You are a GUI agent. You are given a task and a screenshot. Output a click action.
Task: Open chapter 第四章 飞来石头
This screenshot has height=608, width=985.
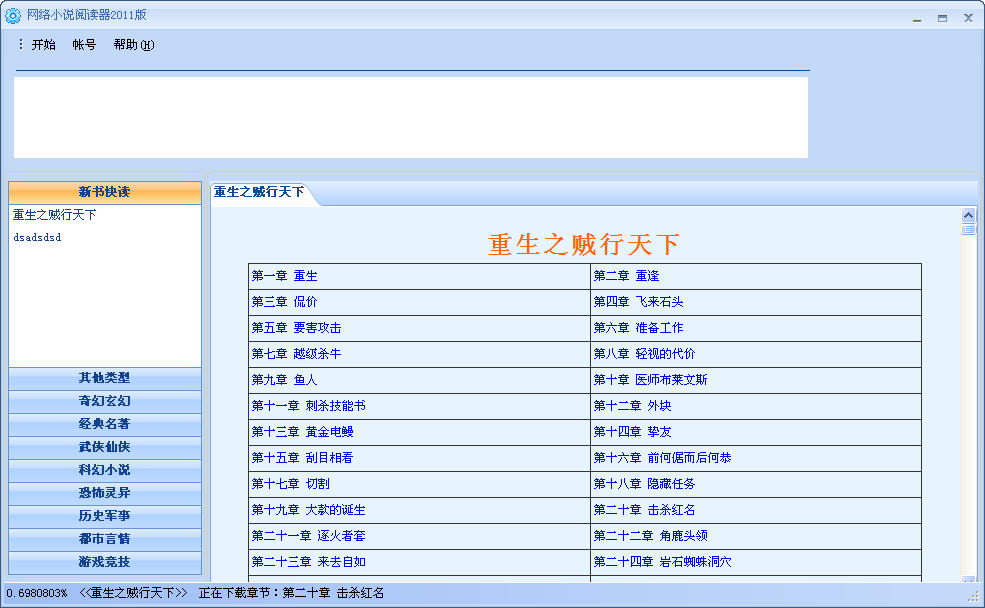pyautogui.click(x=638, y=302)
